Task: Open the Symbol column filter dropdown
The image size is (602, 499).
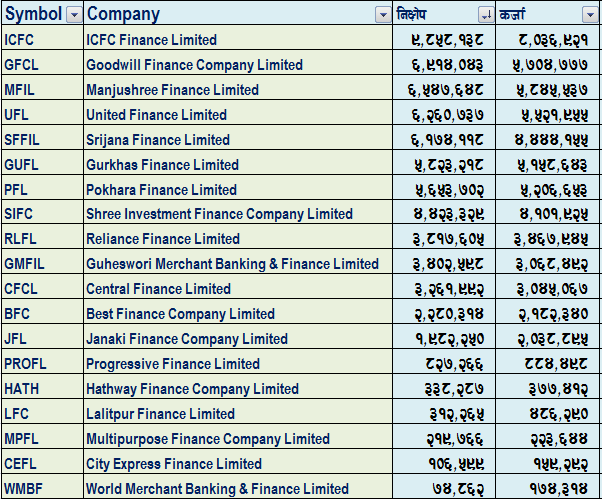Action: click(73, 14)
